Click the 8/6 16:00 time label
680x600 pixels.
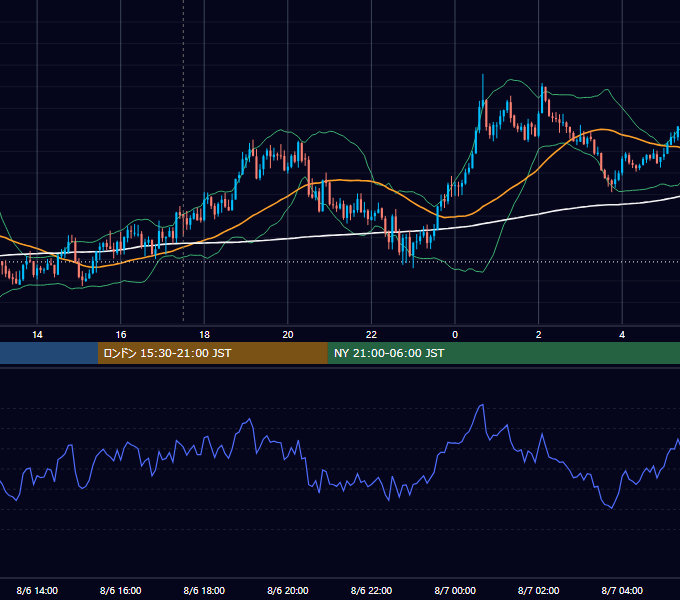[x=121, y=590]
